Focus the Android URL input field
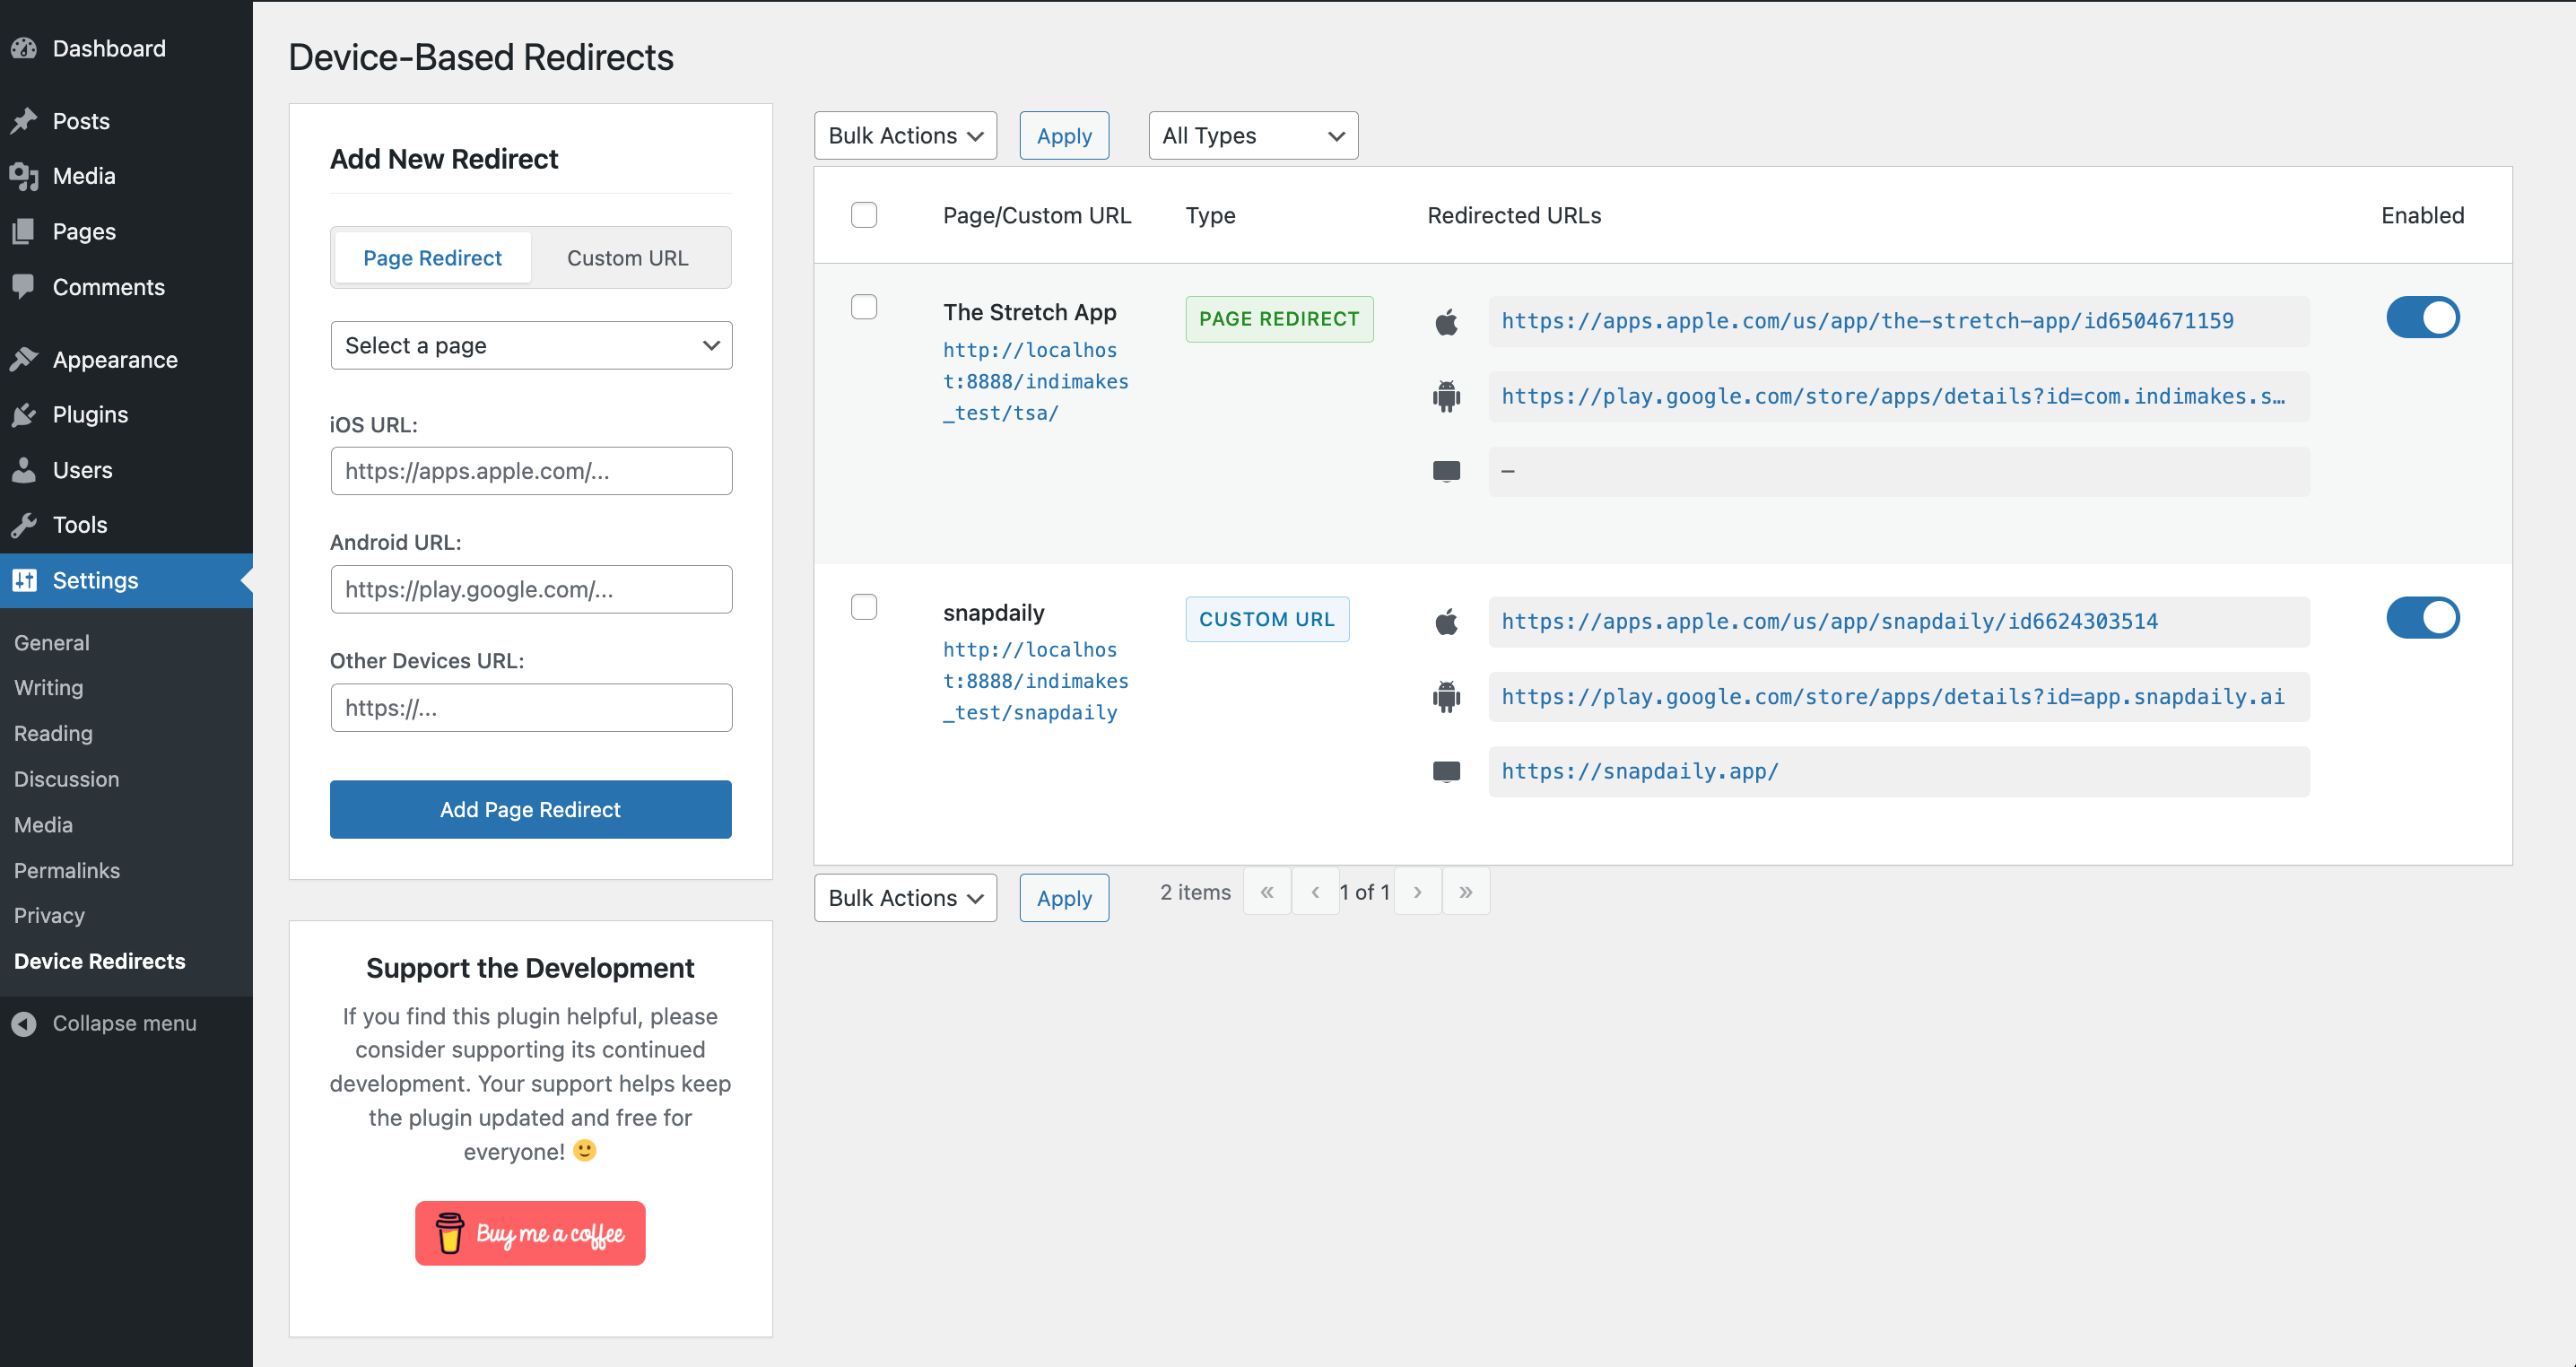 pos(531,589)
